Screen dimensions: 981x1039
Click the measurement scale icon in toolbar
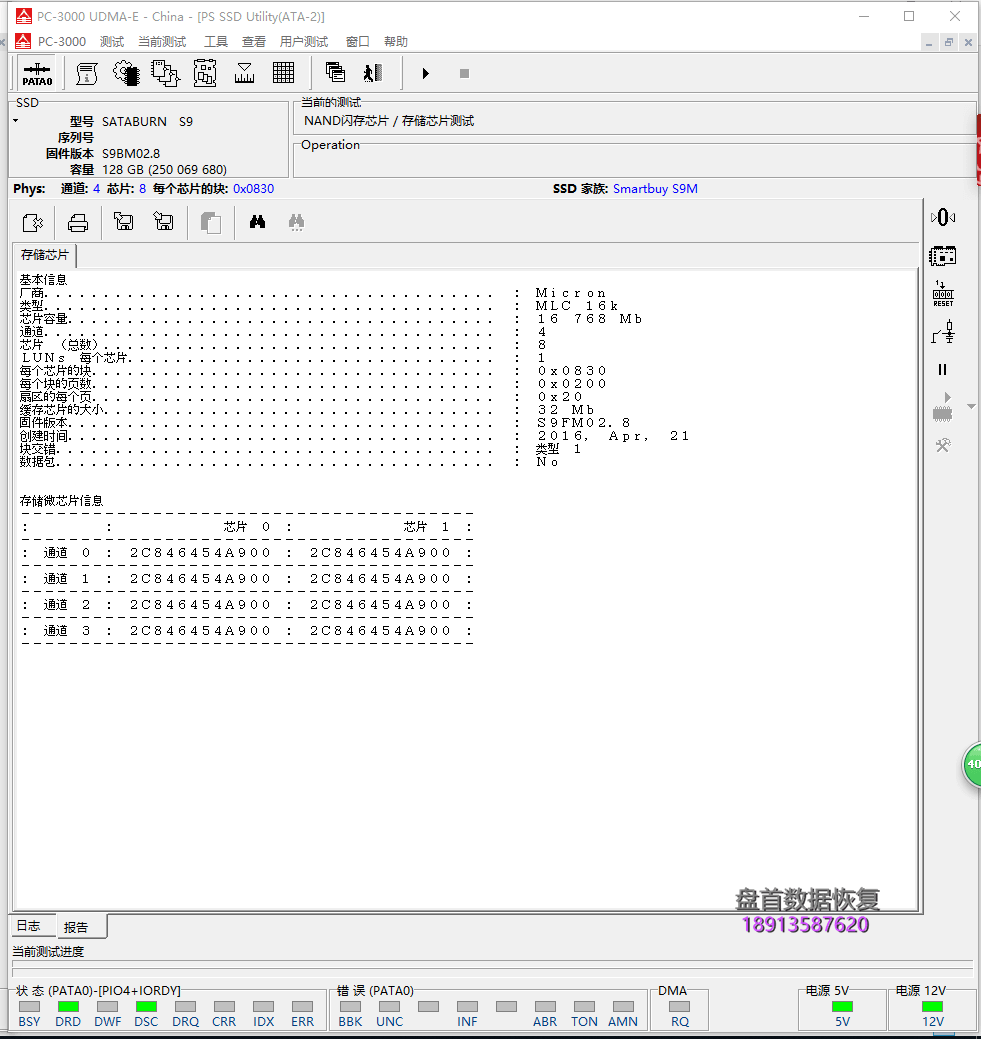point(245,74)
